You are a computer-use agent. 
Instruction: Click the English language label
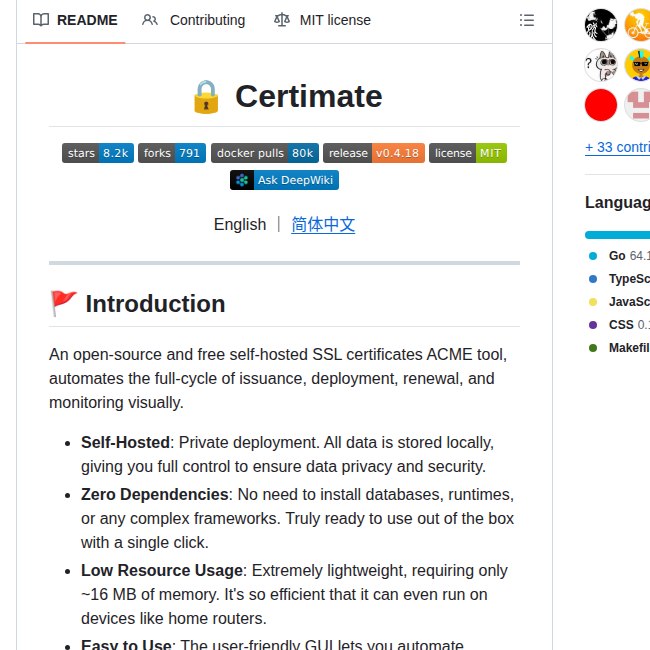coord(240,225)
